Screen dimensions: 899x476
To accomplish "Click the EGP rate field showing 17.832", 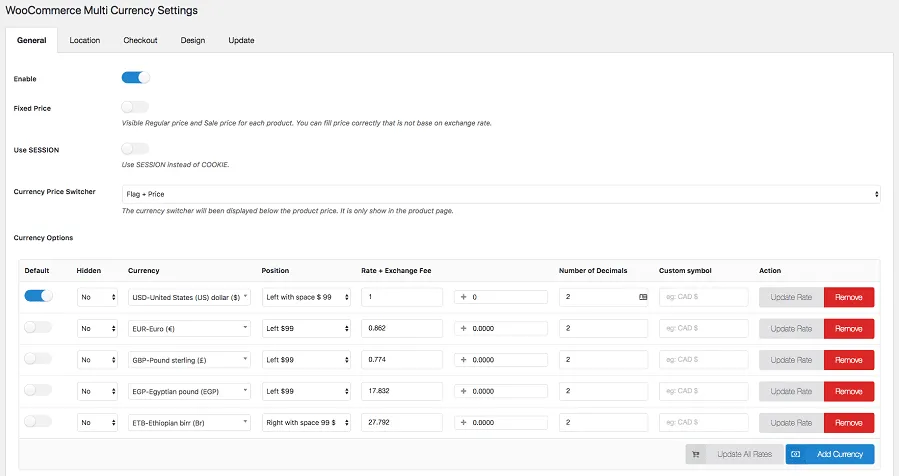I will (x=402, y=391).
